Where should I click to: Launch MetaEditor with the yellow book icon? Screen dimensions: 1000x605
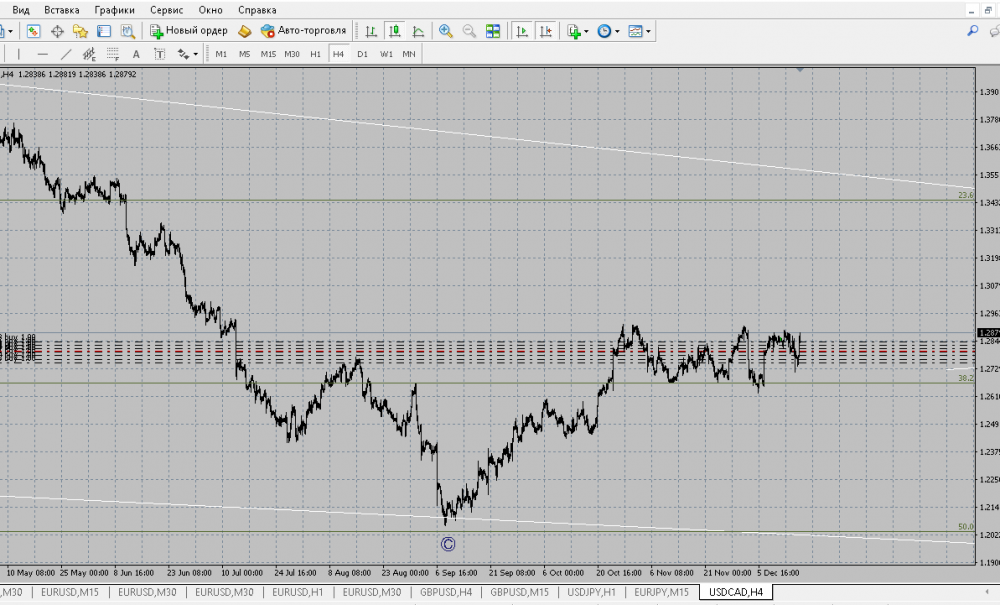(245, 31)
